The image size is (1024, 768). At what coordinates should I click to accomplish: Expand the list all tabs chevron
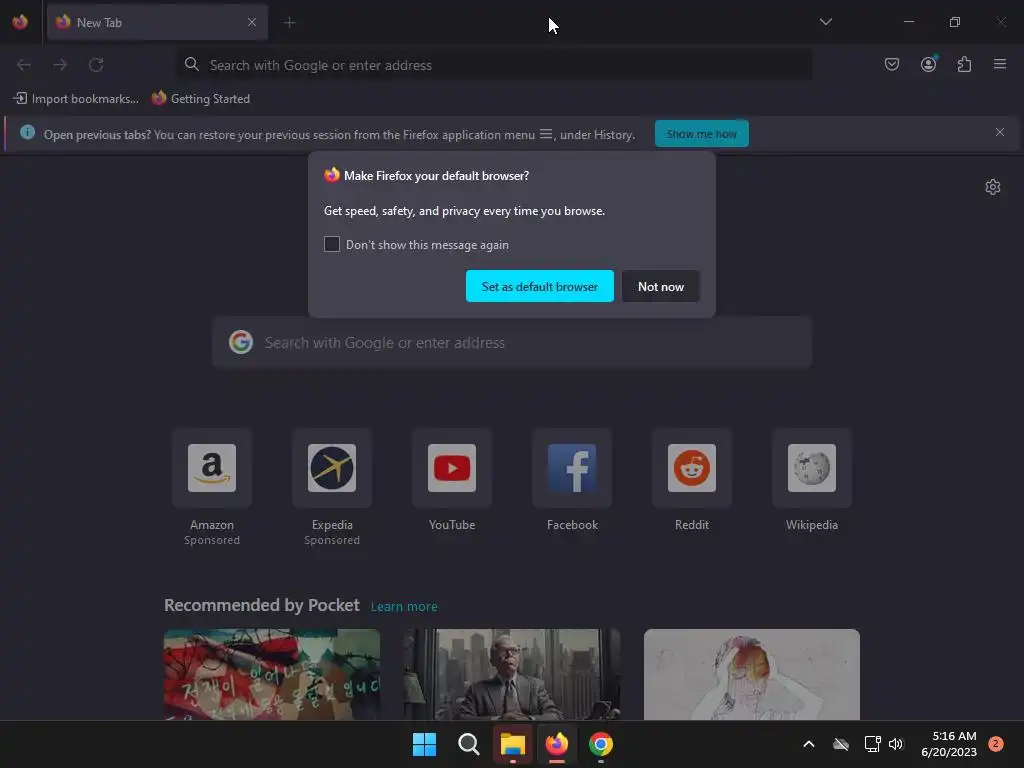825,22
